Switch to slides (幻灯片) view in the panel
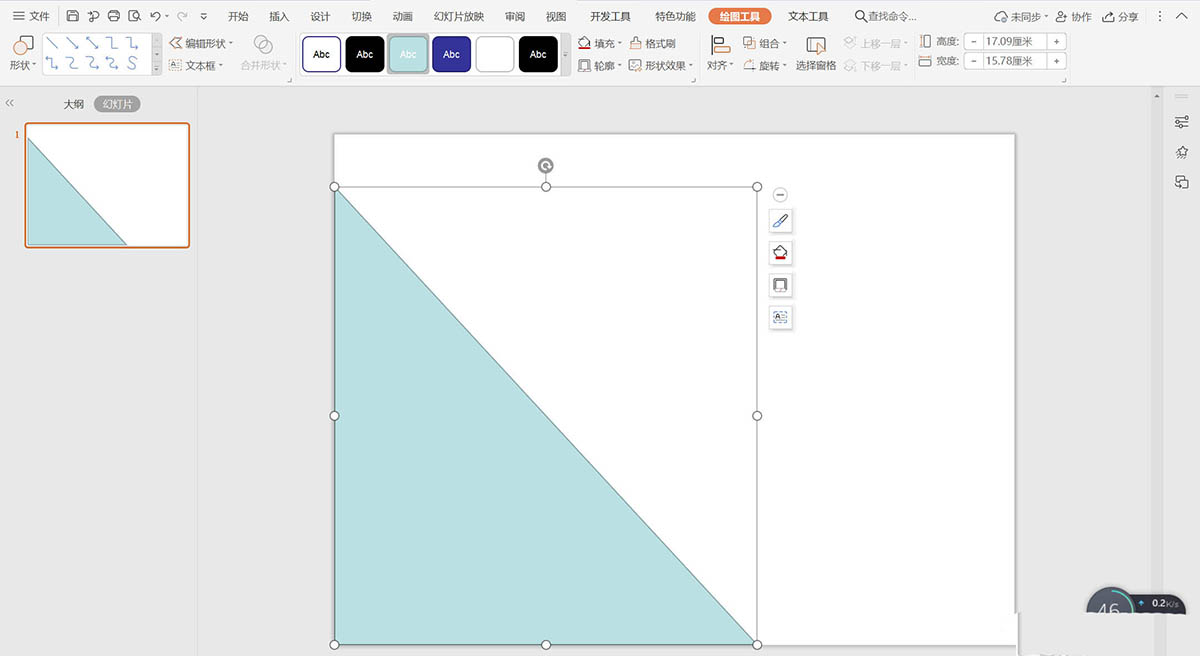Image resolution: width=1200 pixels, height=656 pixels. click(x=117, y=104)
